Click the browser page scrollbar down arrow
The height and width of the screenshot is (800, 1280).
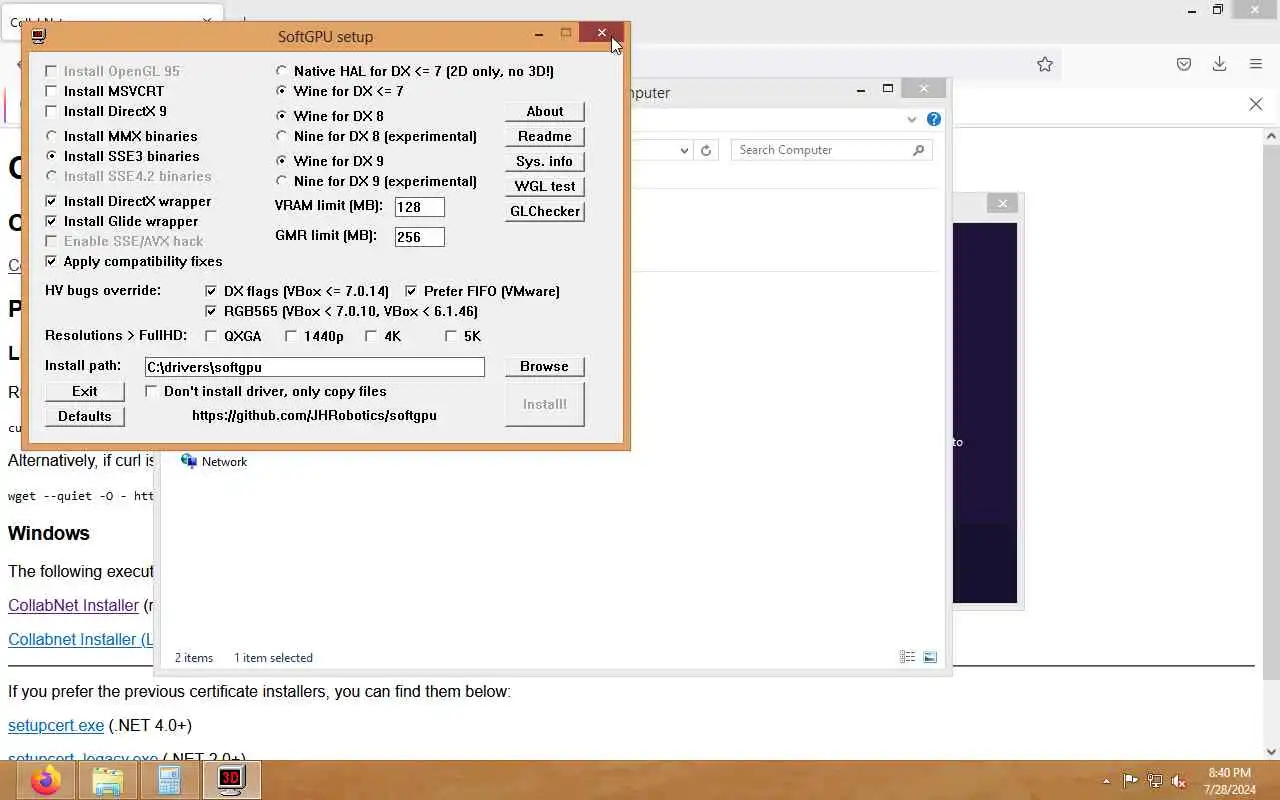1272,752
